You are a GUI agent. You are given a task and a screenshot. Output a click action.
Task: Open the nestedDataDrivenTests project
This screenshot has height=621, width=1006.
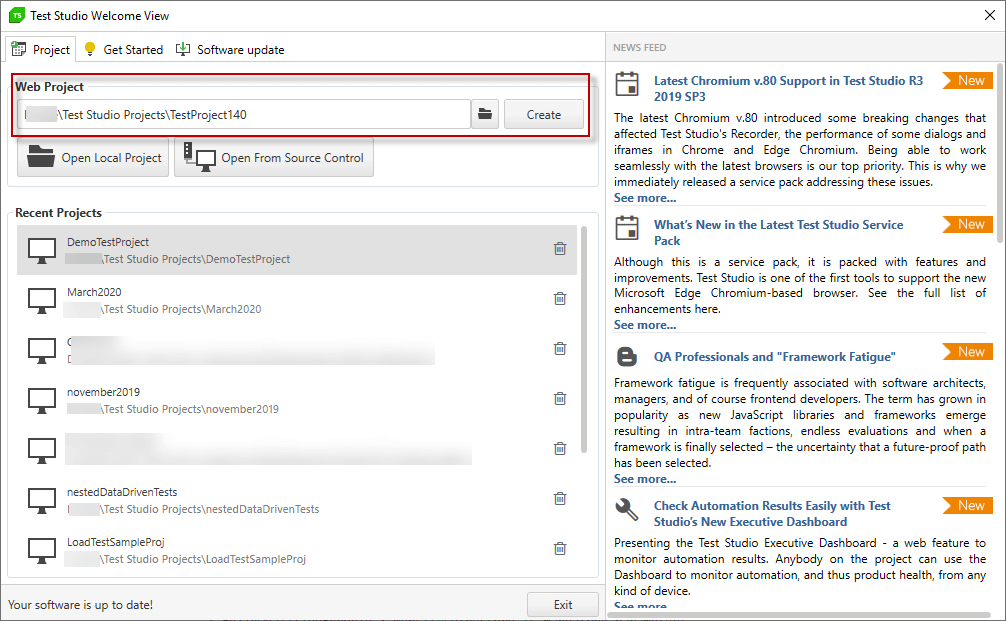pyautogui.click(x=296, y=500)
